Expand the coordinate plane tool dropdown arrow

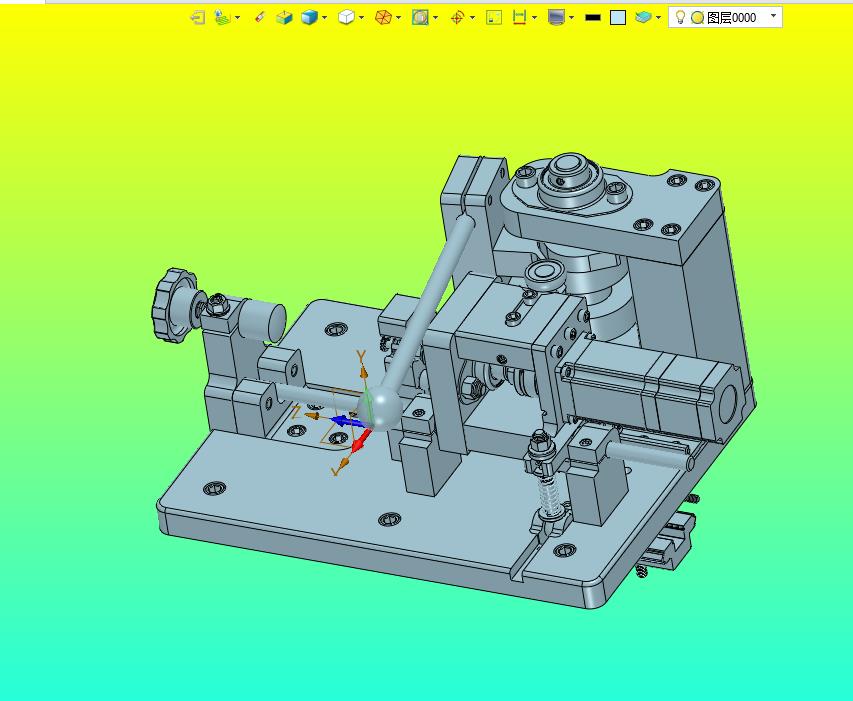pyautogui.click(x=238, y=18)
